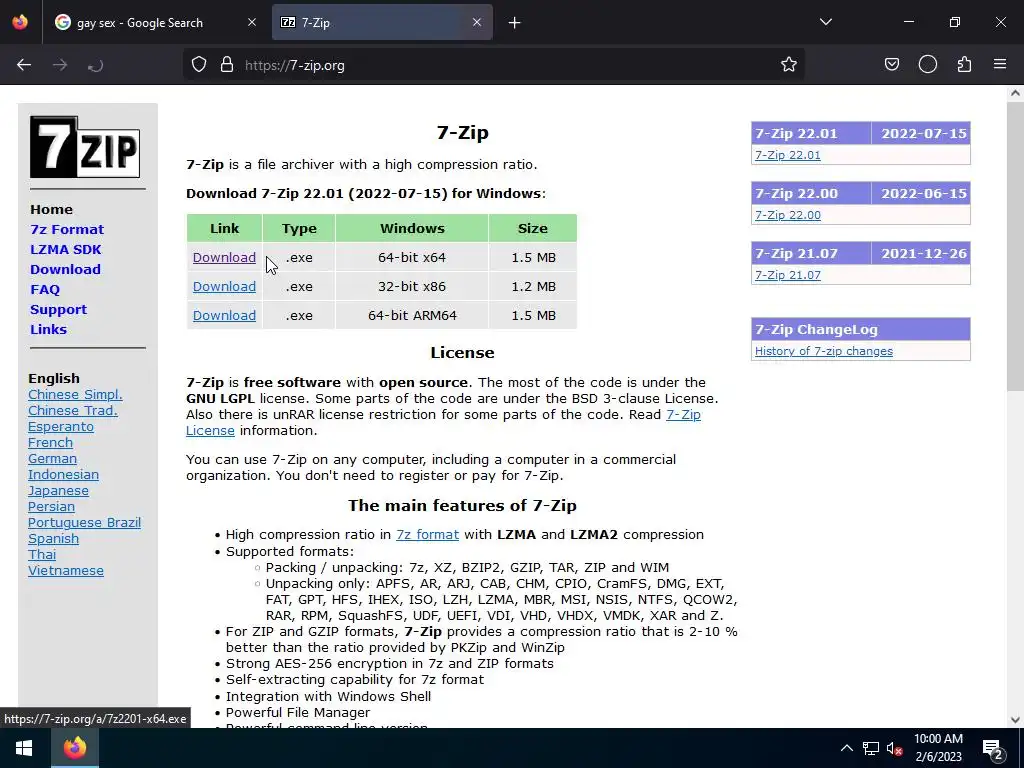Open the Links sidebar link
This screenshot has width=1024, height=768.
point(48,329)
